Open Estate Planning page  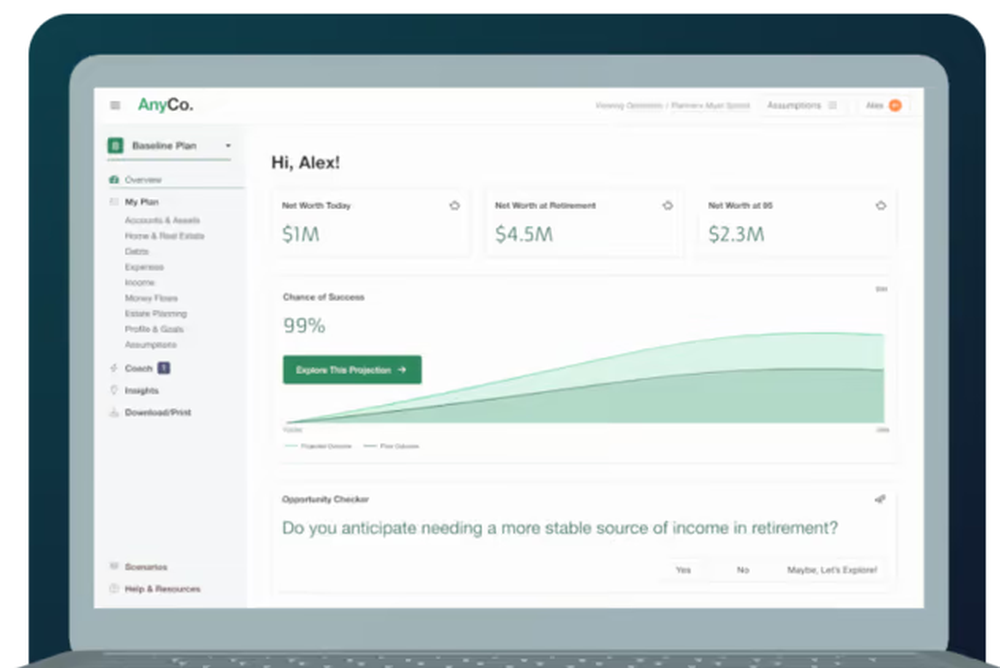[x=156, y=314]
